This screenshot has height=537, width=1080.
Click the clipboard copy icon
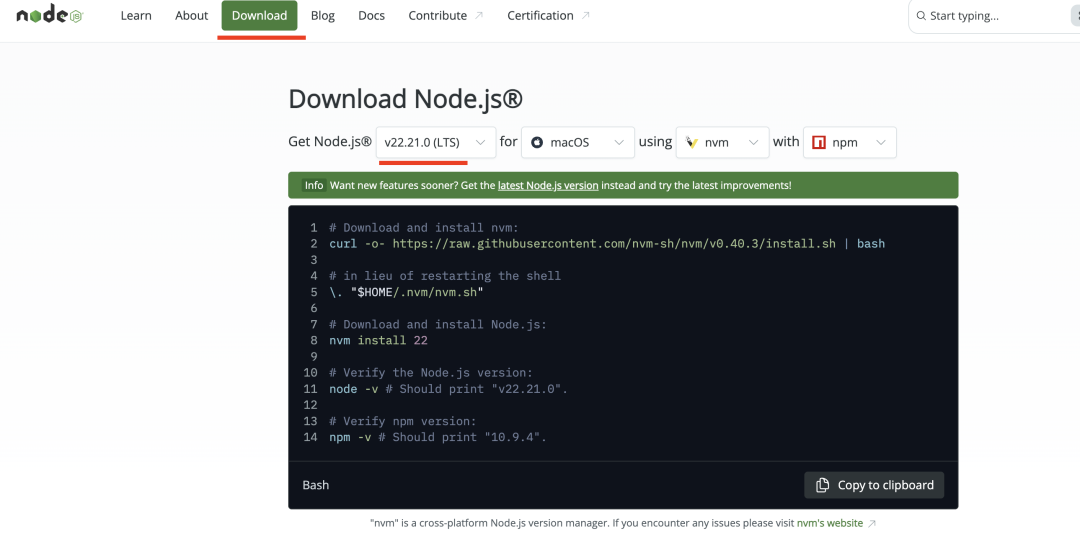[822, 485]
